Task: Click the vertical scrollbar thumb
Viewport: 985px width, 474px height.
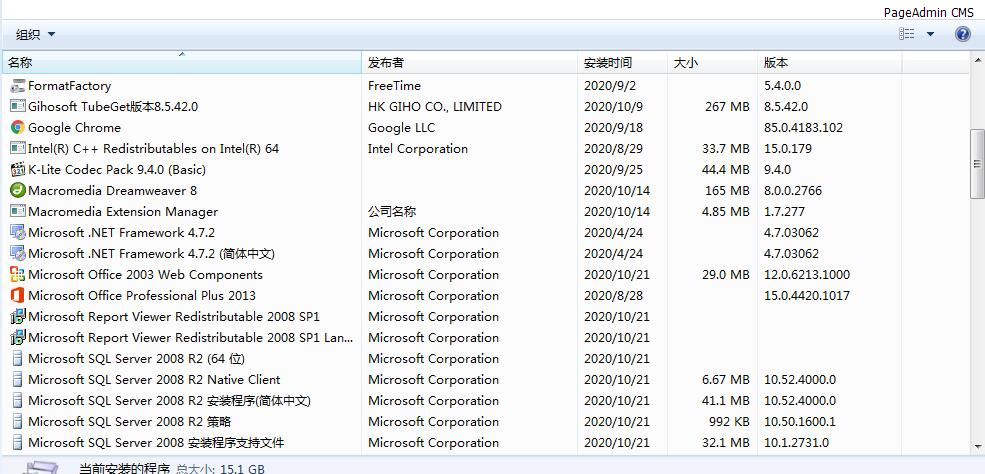Action: [x=977, y=164]
